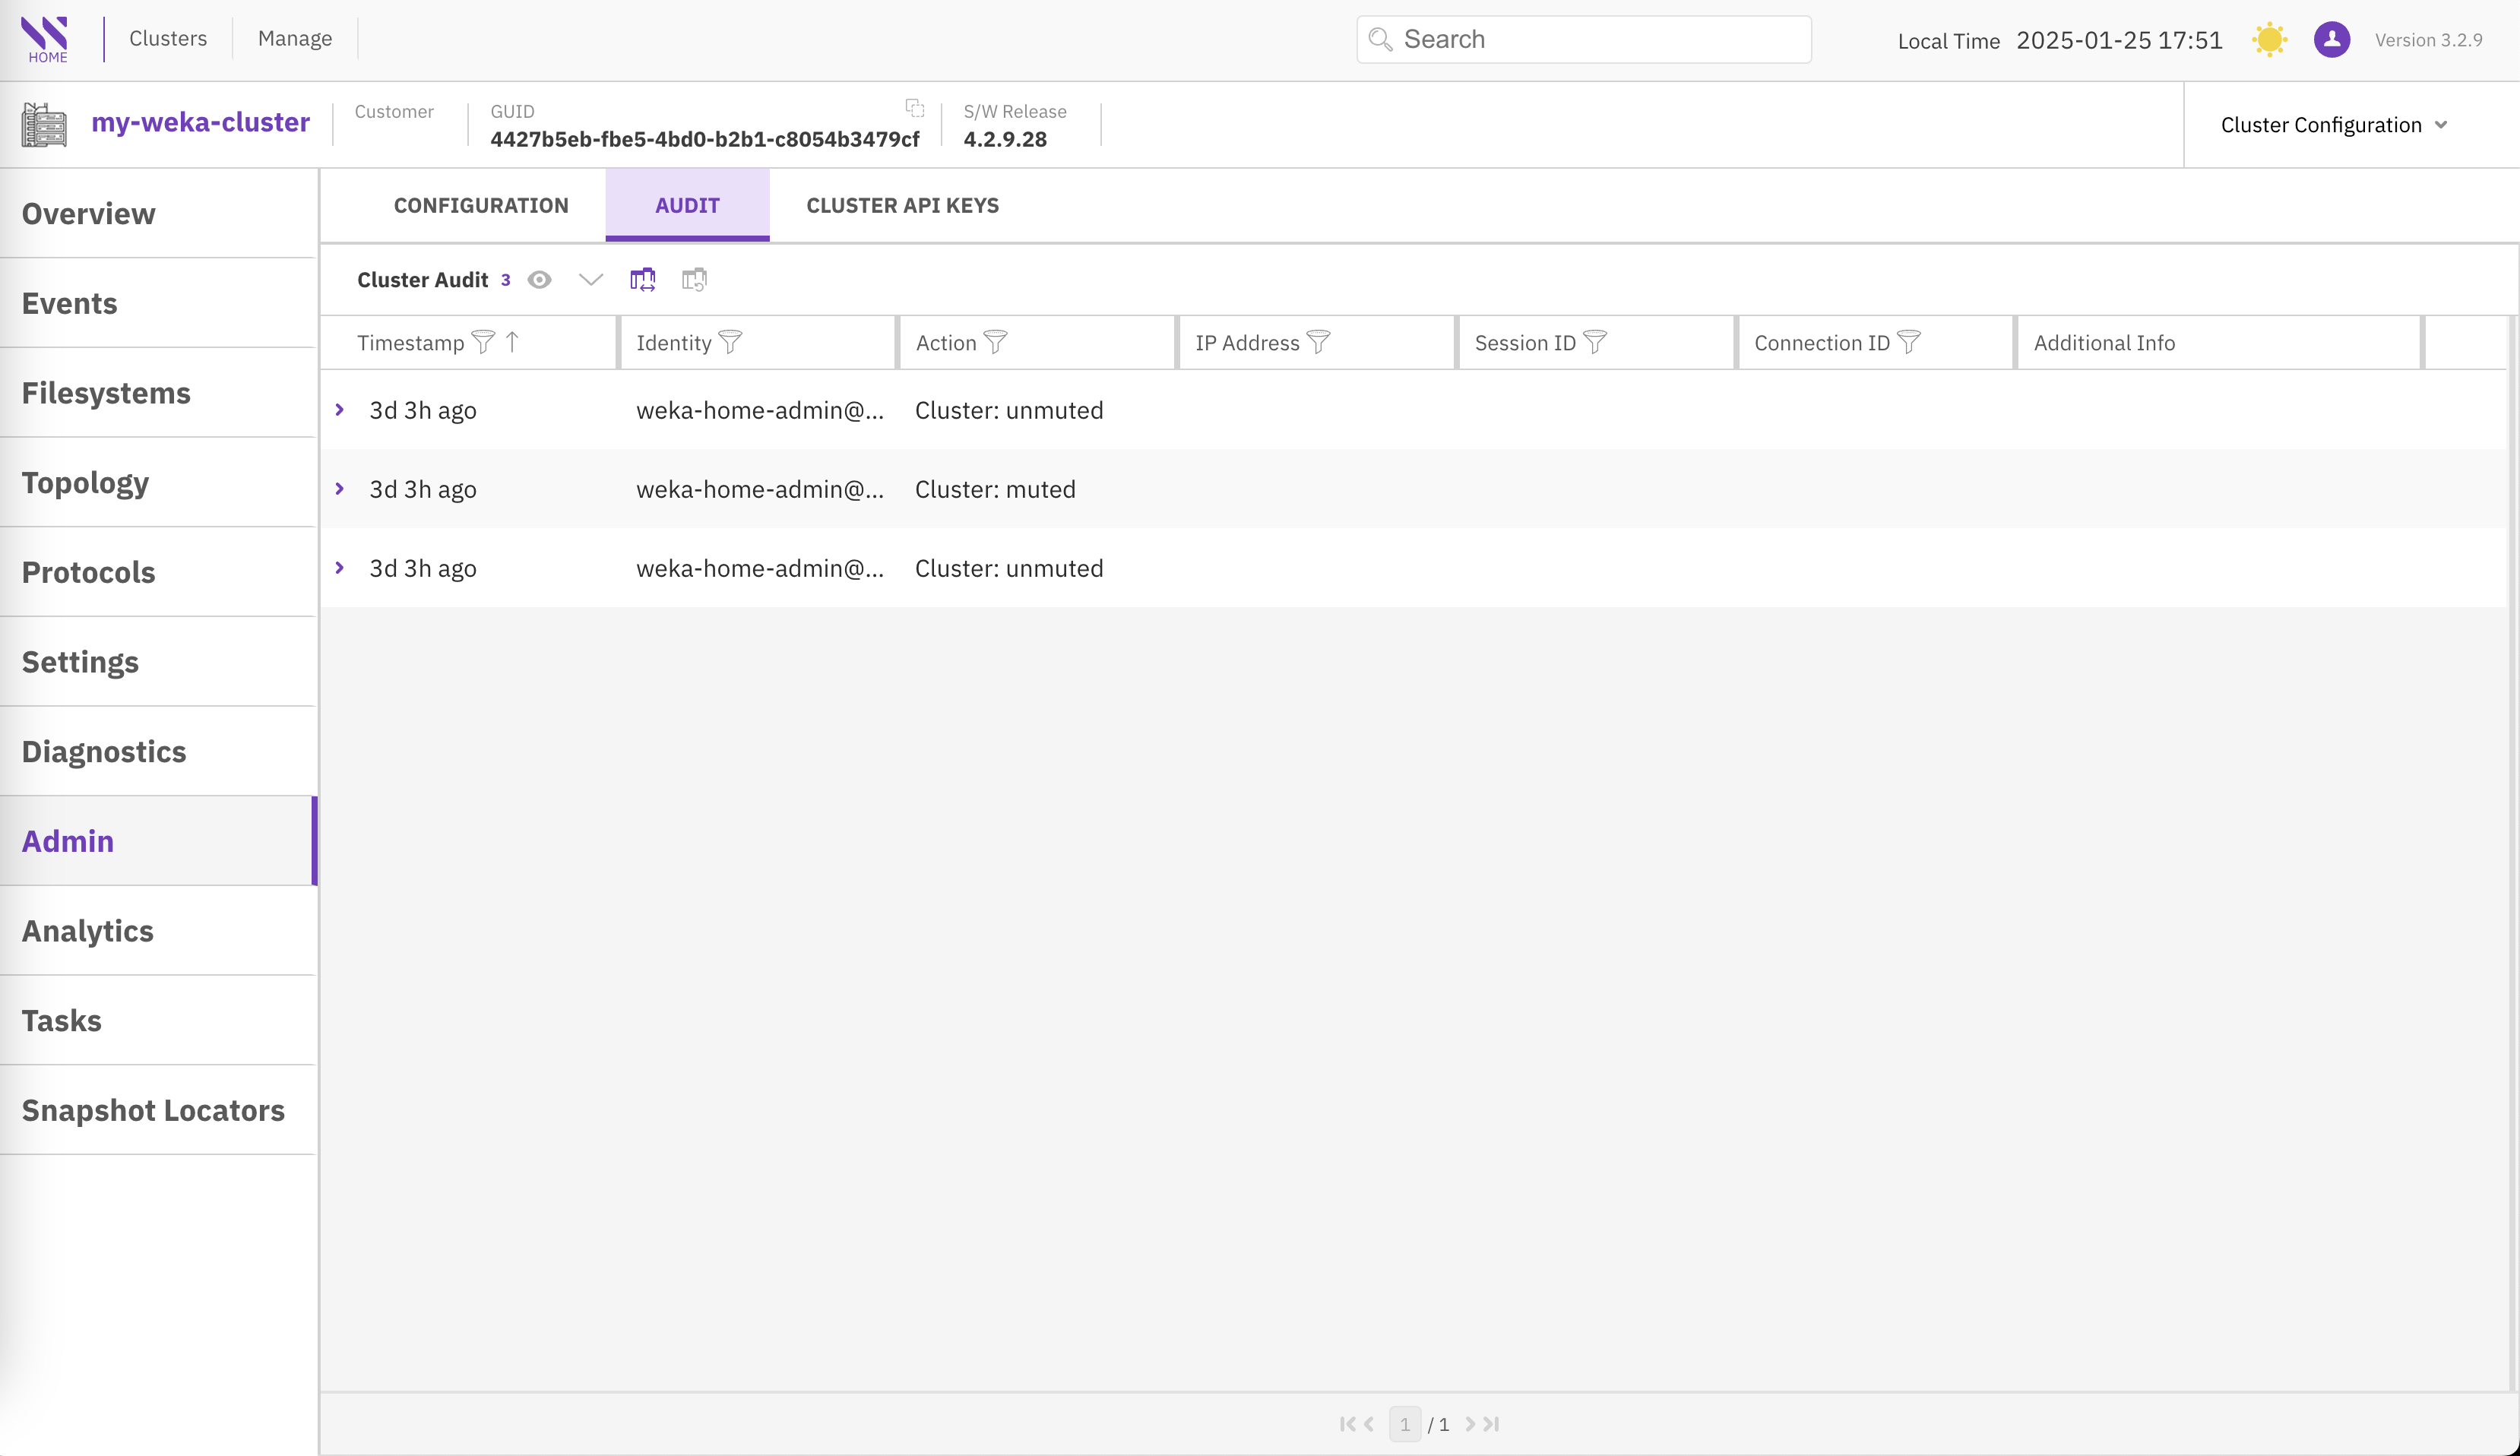2520x1456 pixels.
Task: Expand the Cluster: muted audit row
Action: [x=340, y=489]
